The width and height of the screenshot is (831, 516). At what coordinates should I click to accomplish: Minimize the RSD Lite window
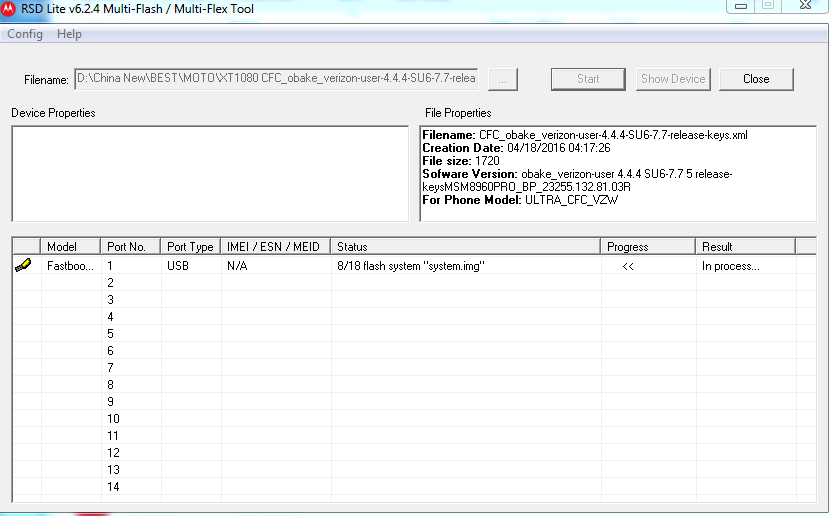coord(741,6)
